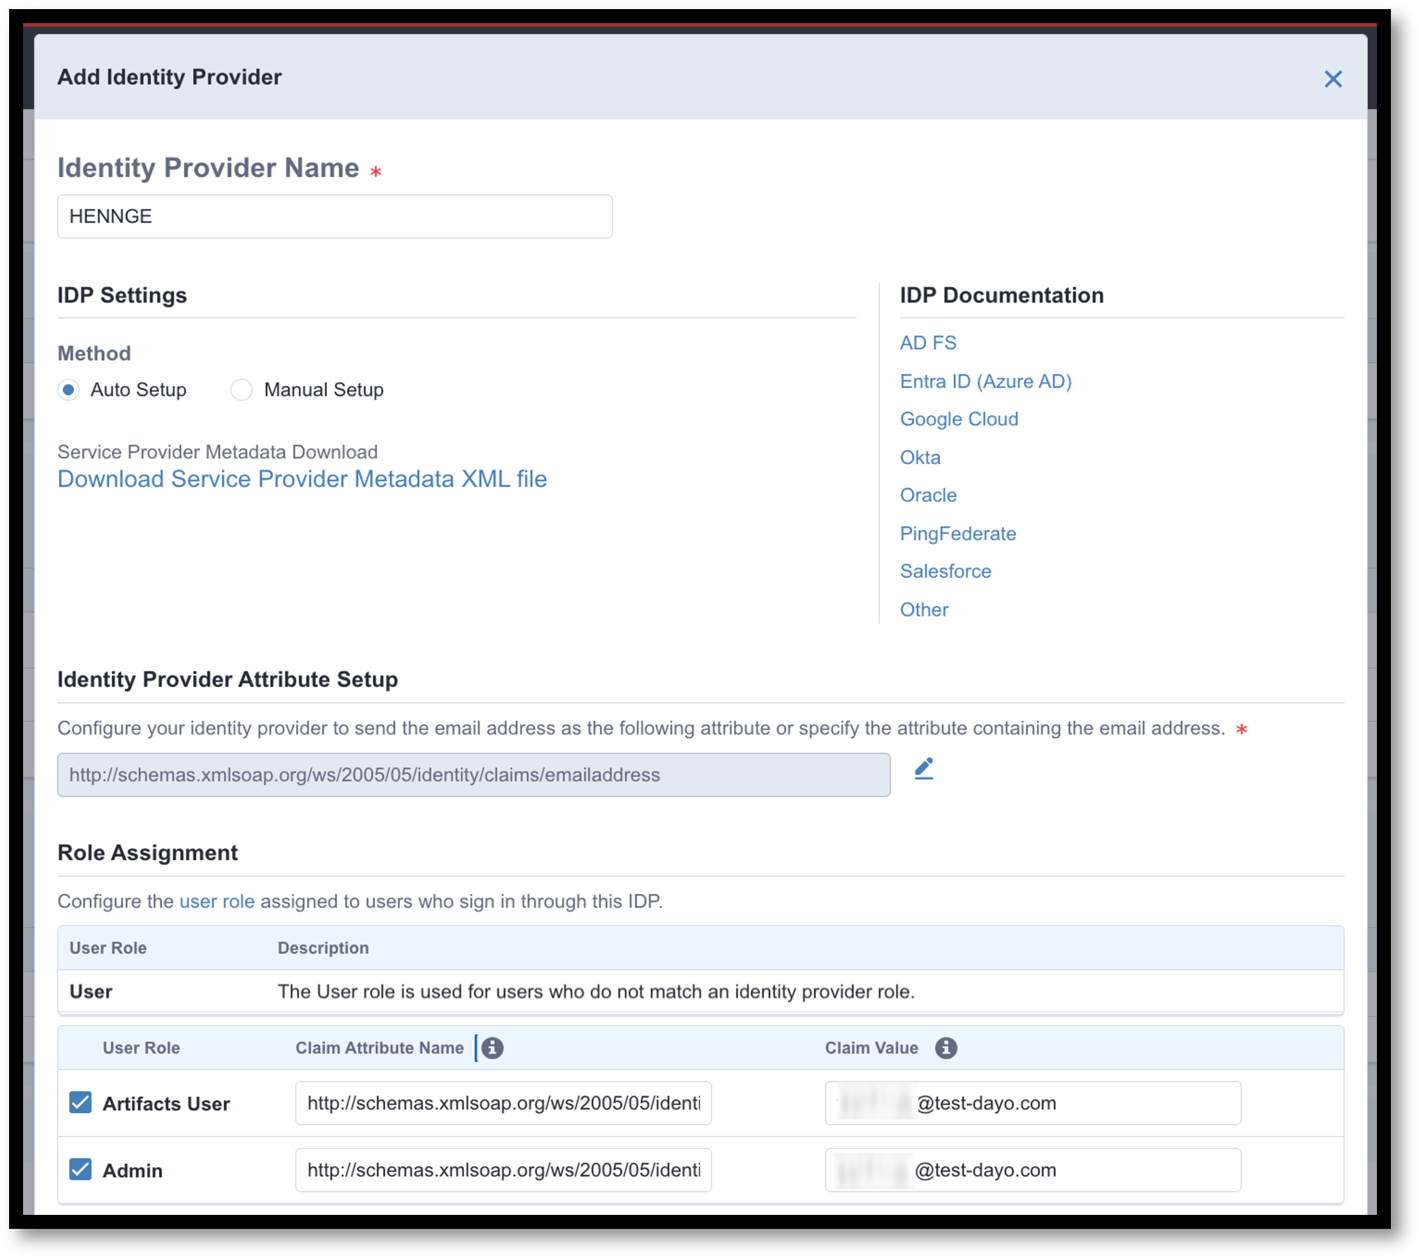Click the email address attribute URL field
This screenshot has height=1257, width=1419.
click(474, 775)
